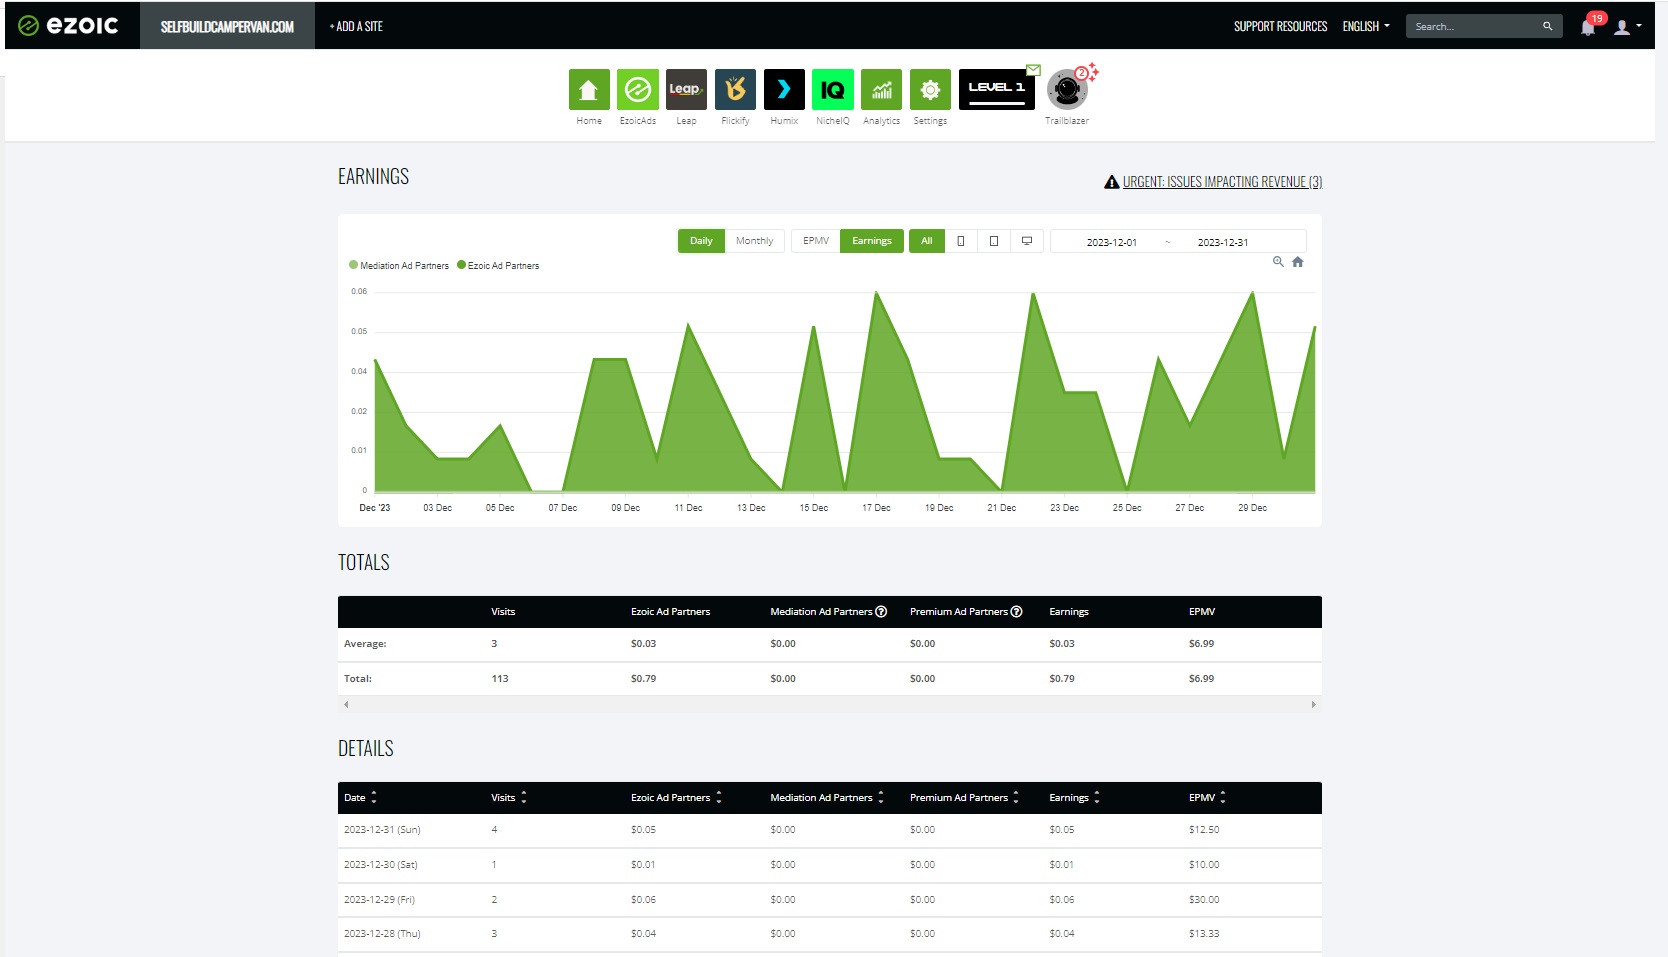Viewport: 1668px width, 957px height.
Task: Click the $30.00 EPMV value
Action: (1204, 900)
